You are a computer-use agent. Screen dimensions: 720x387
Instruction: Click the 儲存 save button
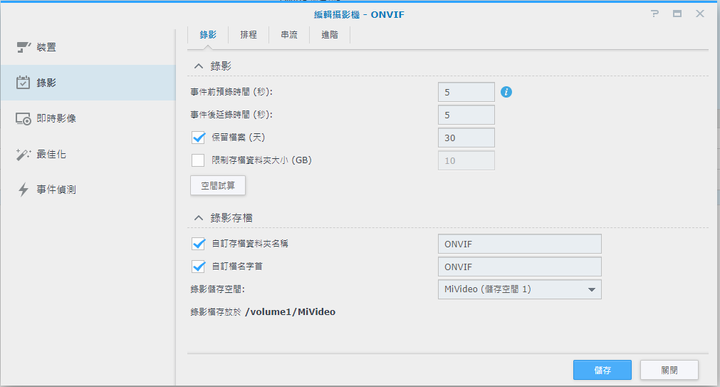coord(602,370)
